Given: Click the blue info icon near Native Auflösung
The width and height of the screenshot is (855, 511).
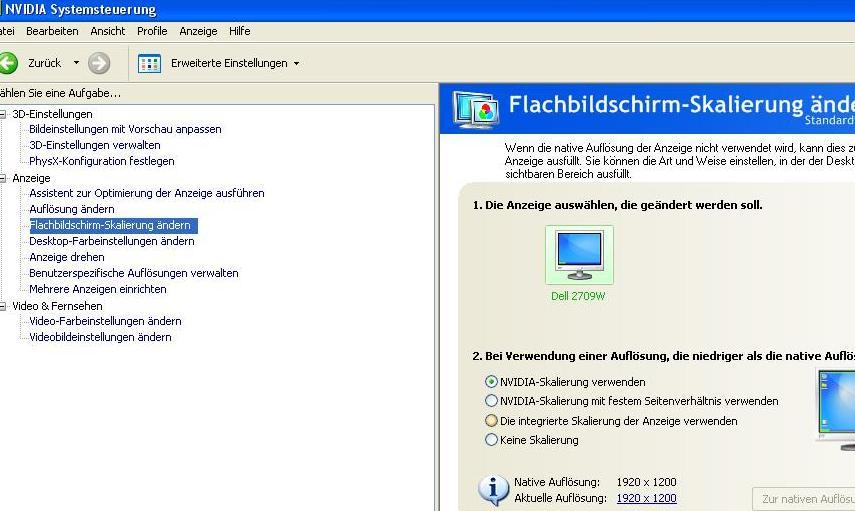Looking at the screenshot, I should pos(493,489).
